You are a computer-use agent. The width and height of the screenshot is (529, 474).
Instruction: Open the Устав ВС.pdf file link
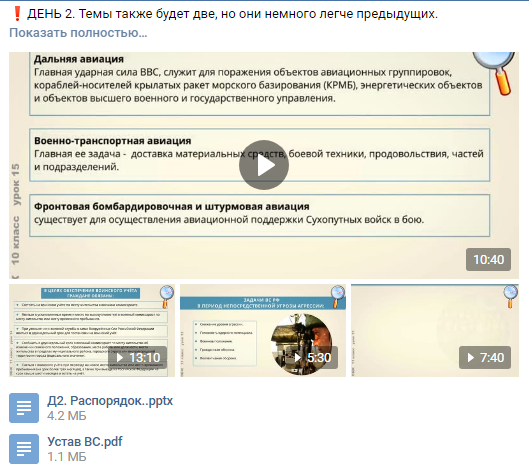pos(85,442)
